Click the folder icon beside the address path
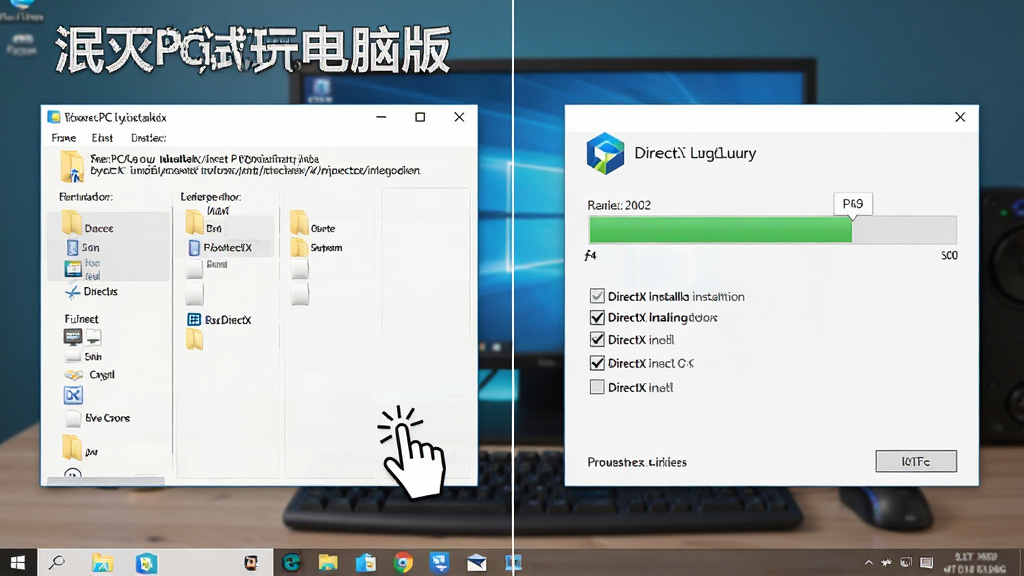1024x576 pixels. click(x=72, y=167)
